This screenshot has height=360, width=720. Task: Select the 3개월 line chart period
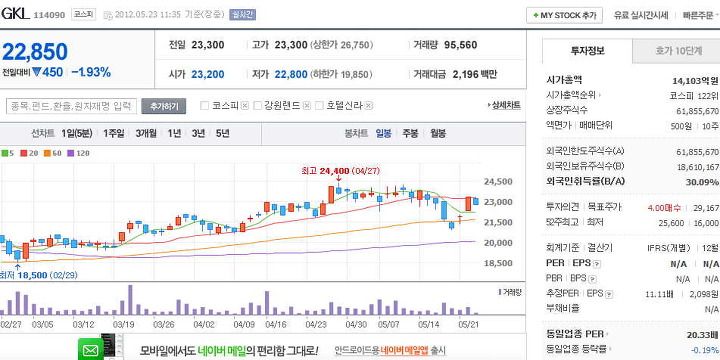click(x=146, y=134)
